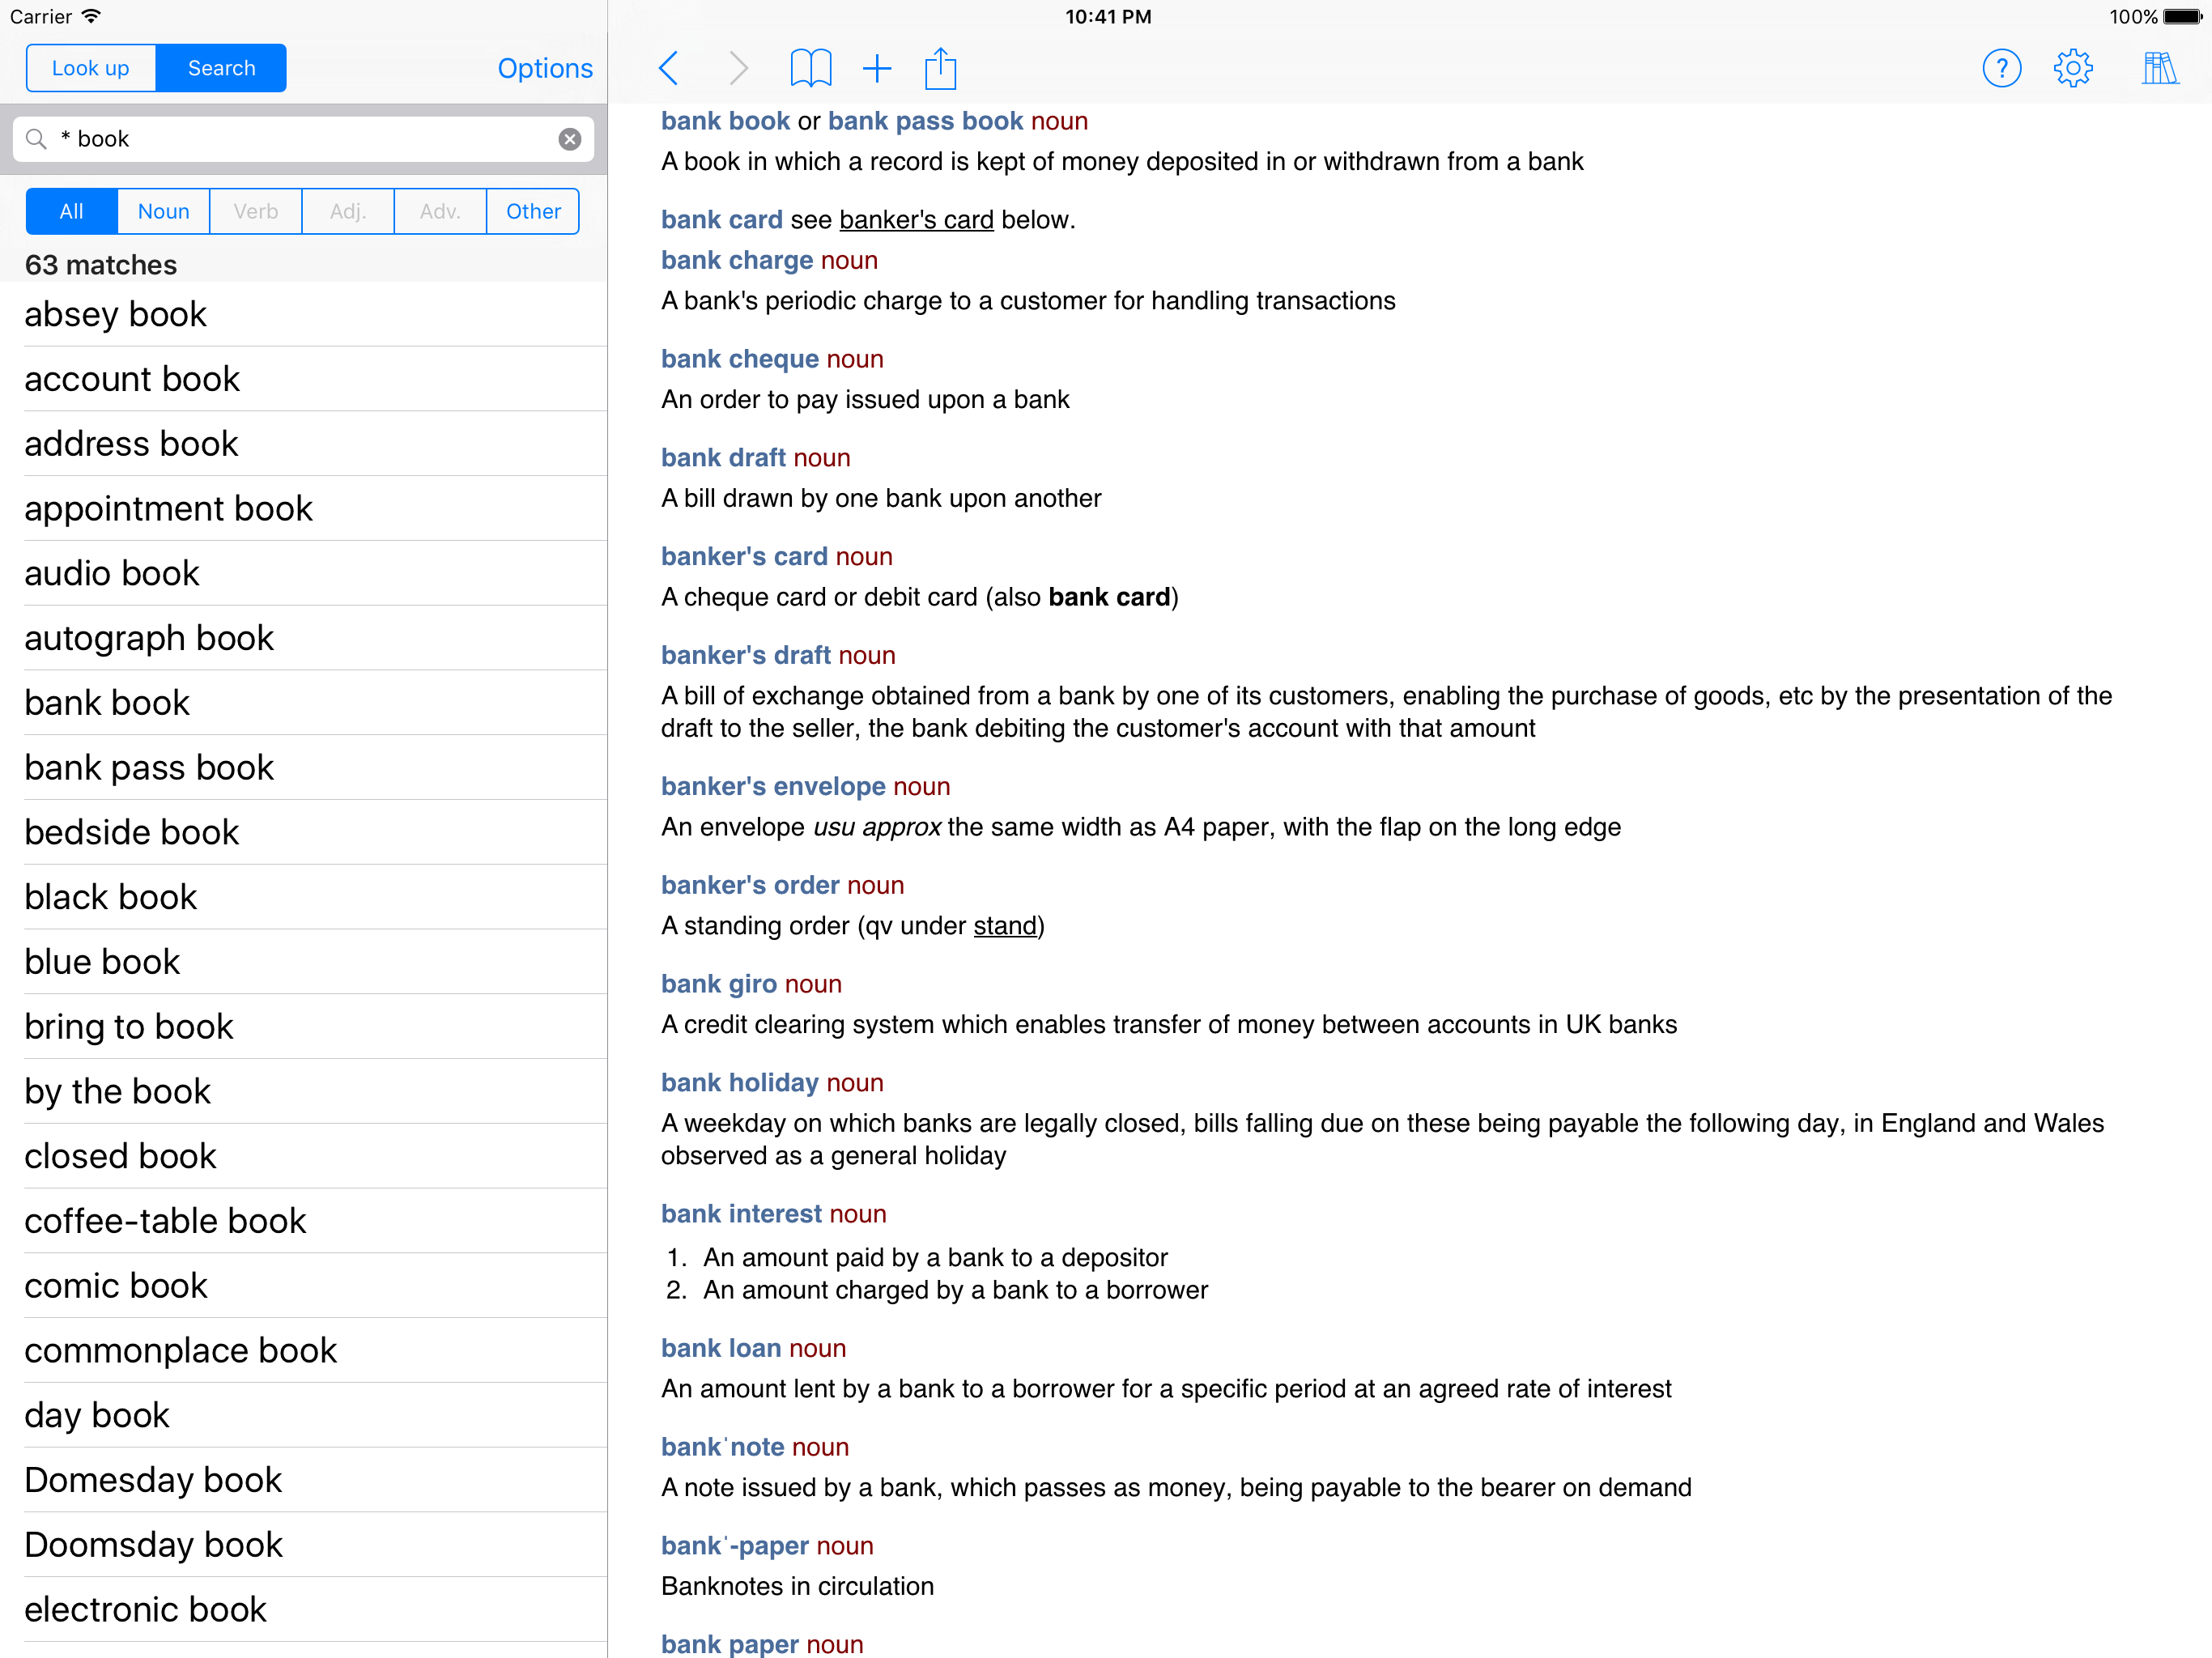This screenshot has height=1658, width=2212.
Task: Tap the '* book' search field
Action: point(300,139)
